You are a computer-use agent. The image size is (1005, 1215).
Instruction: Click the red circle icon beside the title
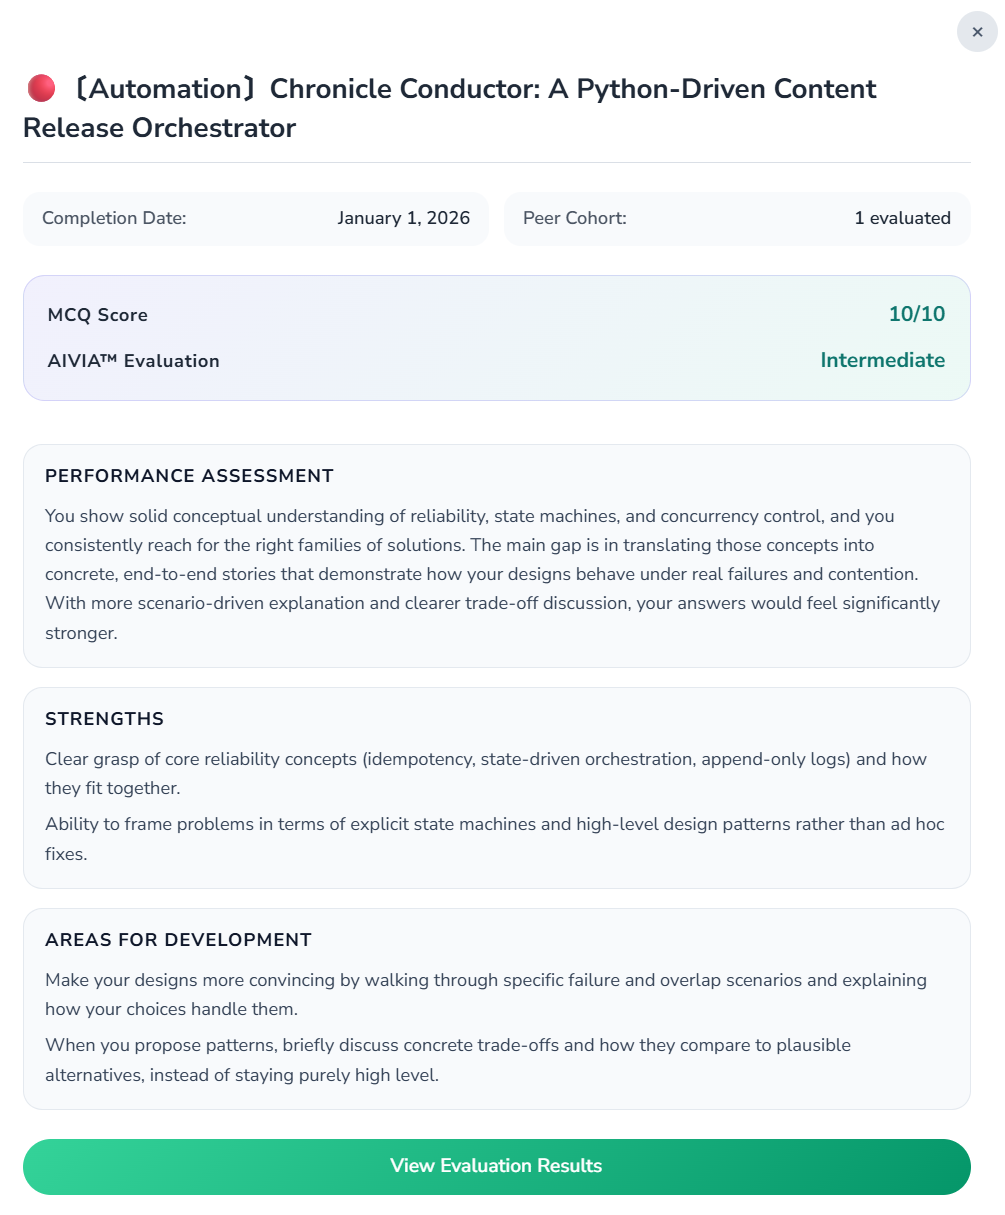click(x=41, y=89)
